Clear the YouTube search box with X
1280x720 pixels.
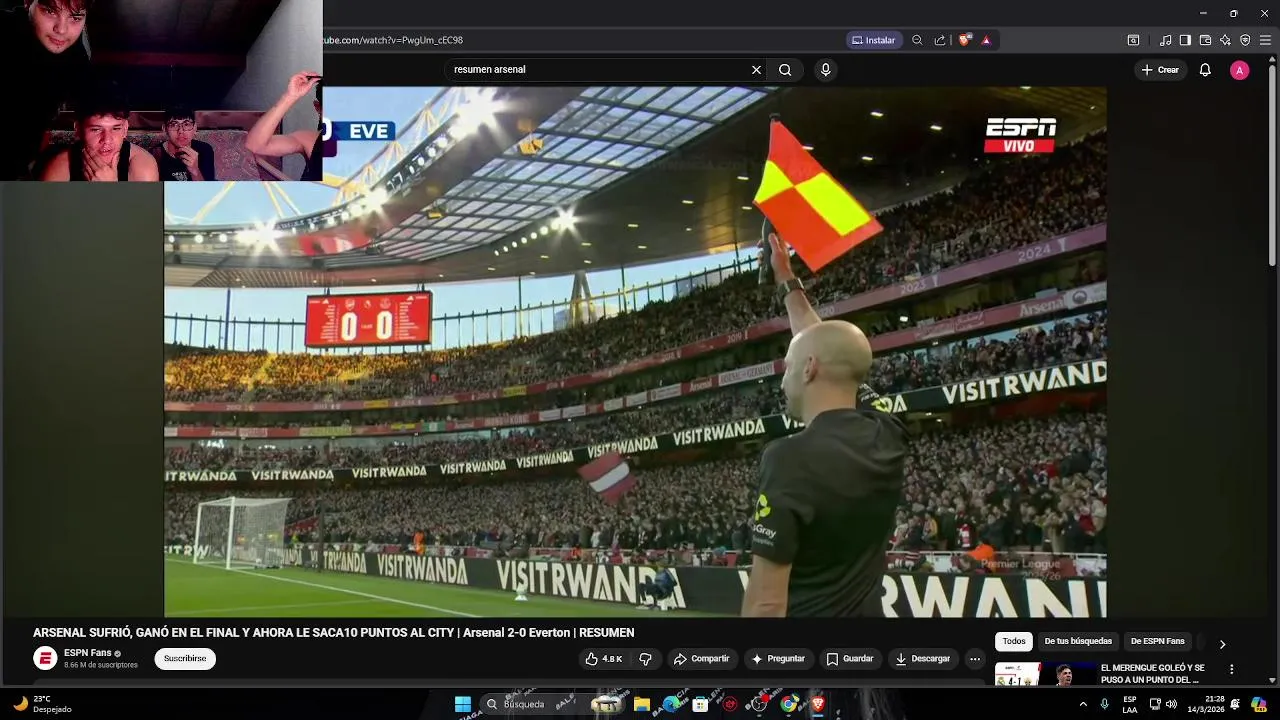pos(756,70)
